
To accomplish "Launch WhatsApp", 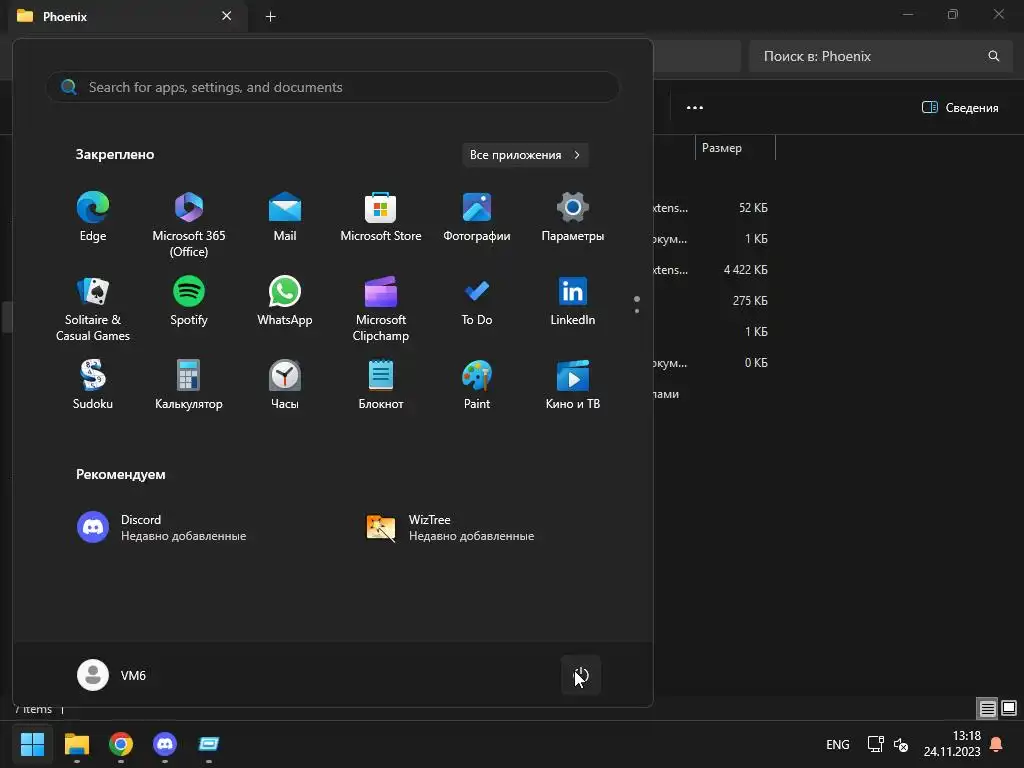I will (x=285, y=301).
